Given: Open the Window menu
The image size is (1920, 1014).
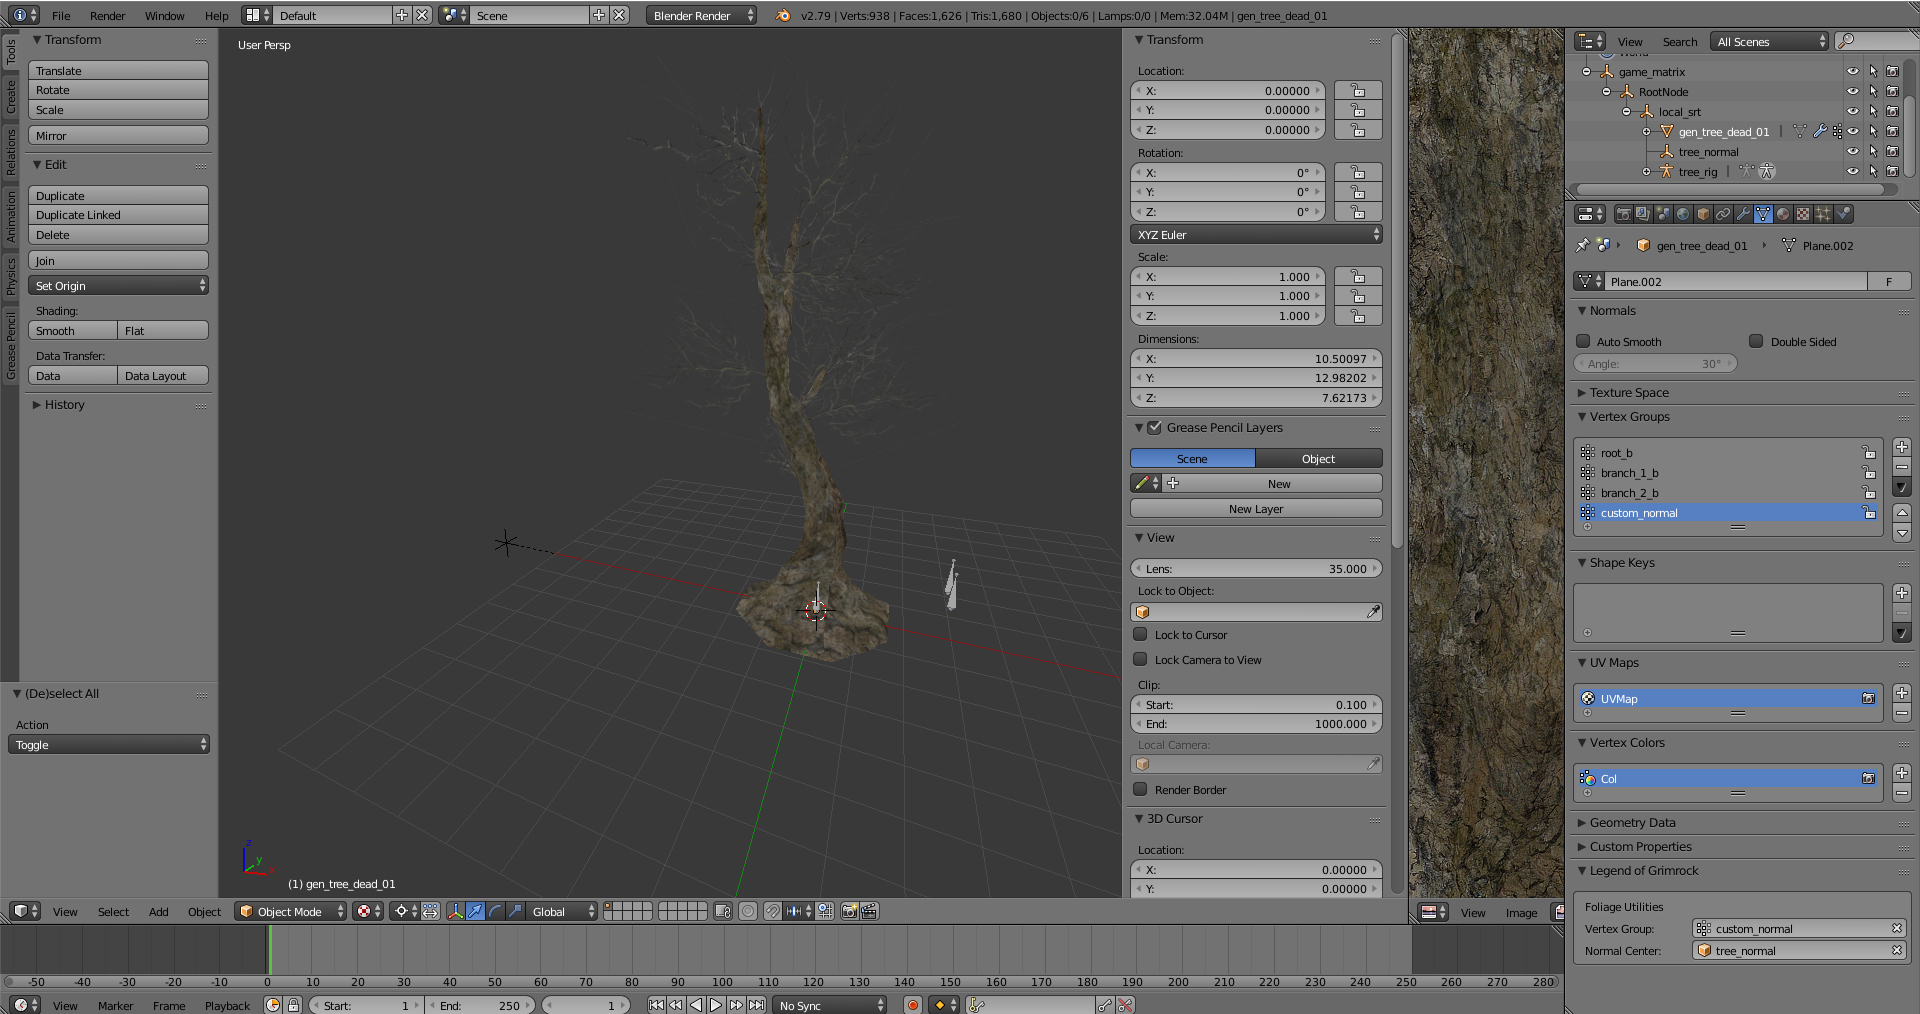Looking at the screenshot, I should (164, 15).
